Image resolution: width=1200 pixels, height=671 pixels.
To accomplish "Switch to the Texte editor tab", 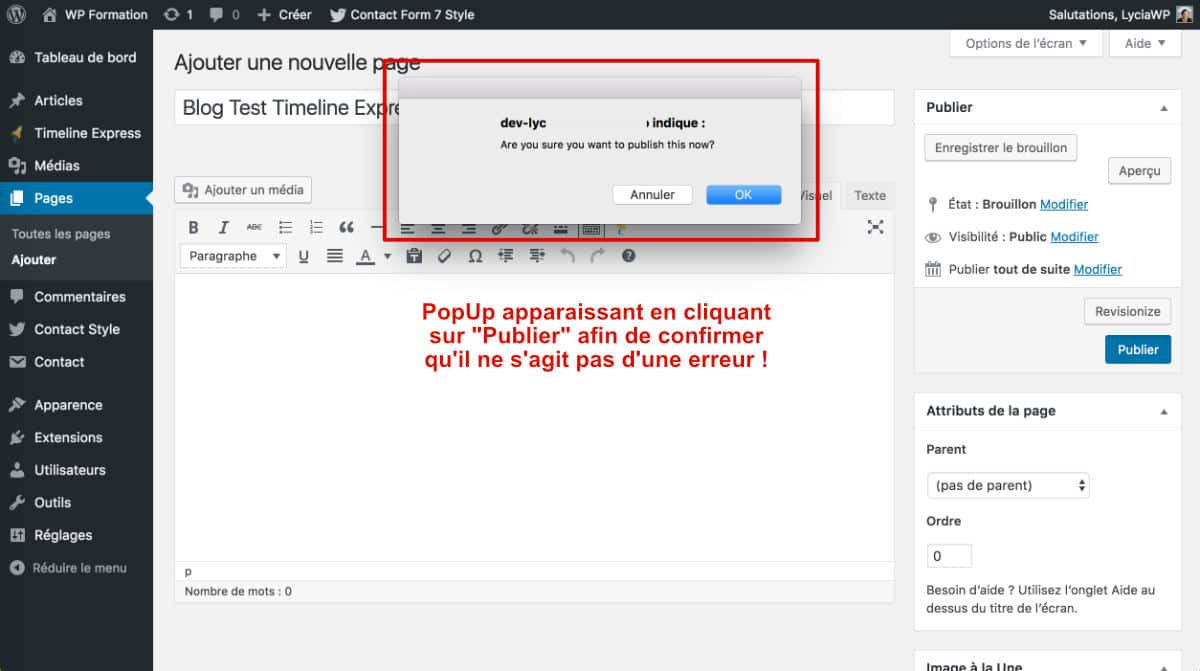I will 869,195.
